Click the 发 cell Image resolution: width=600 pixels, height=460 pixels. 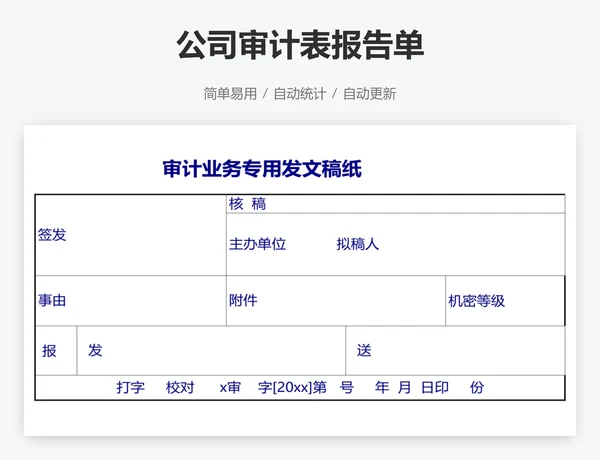(211, 351)
